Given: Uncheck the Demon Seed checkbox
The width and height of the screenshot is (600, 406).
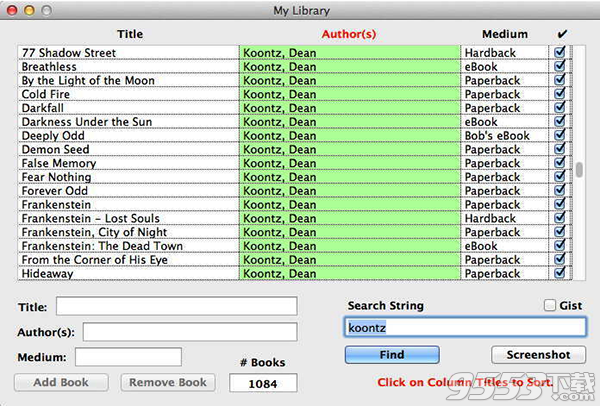Looking at the screenshot, I should (x=559, y=149).
